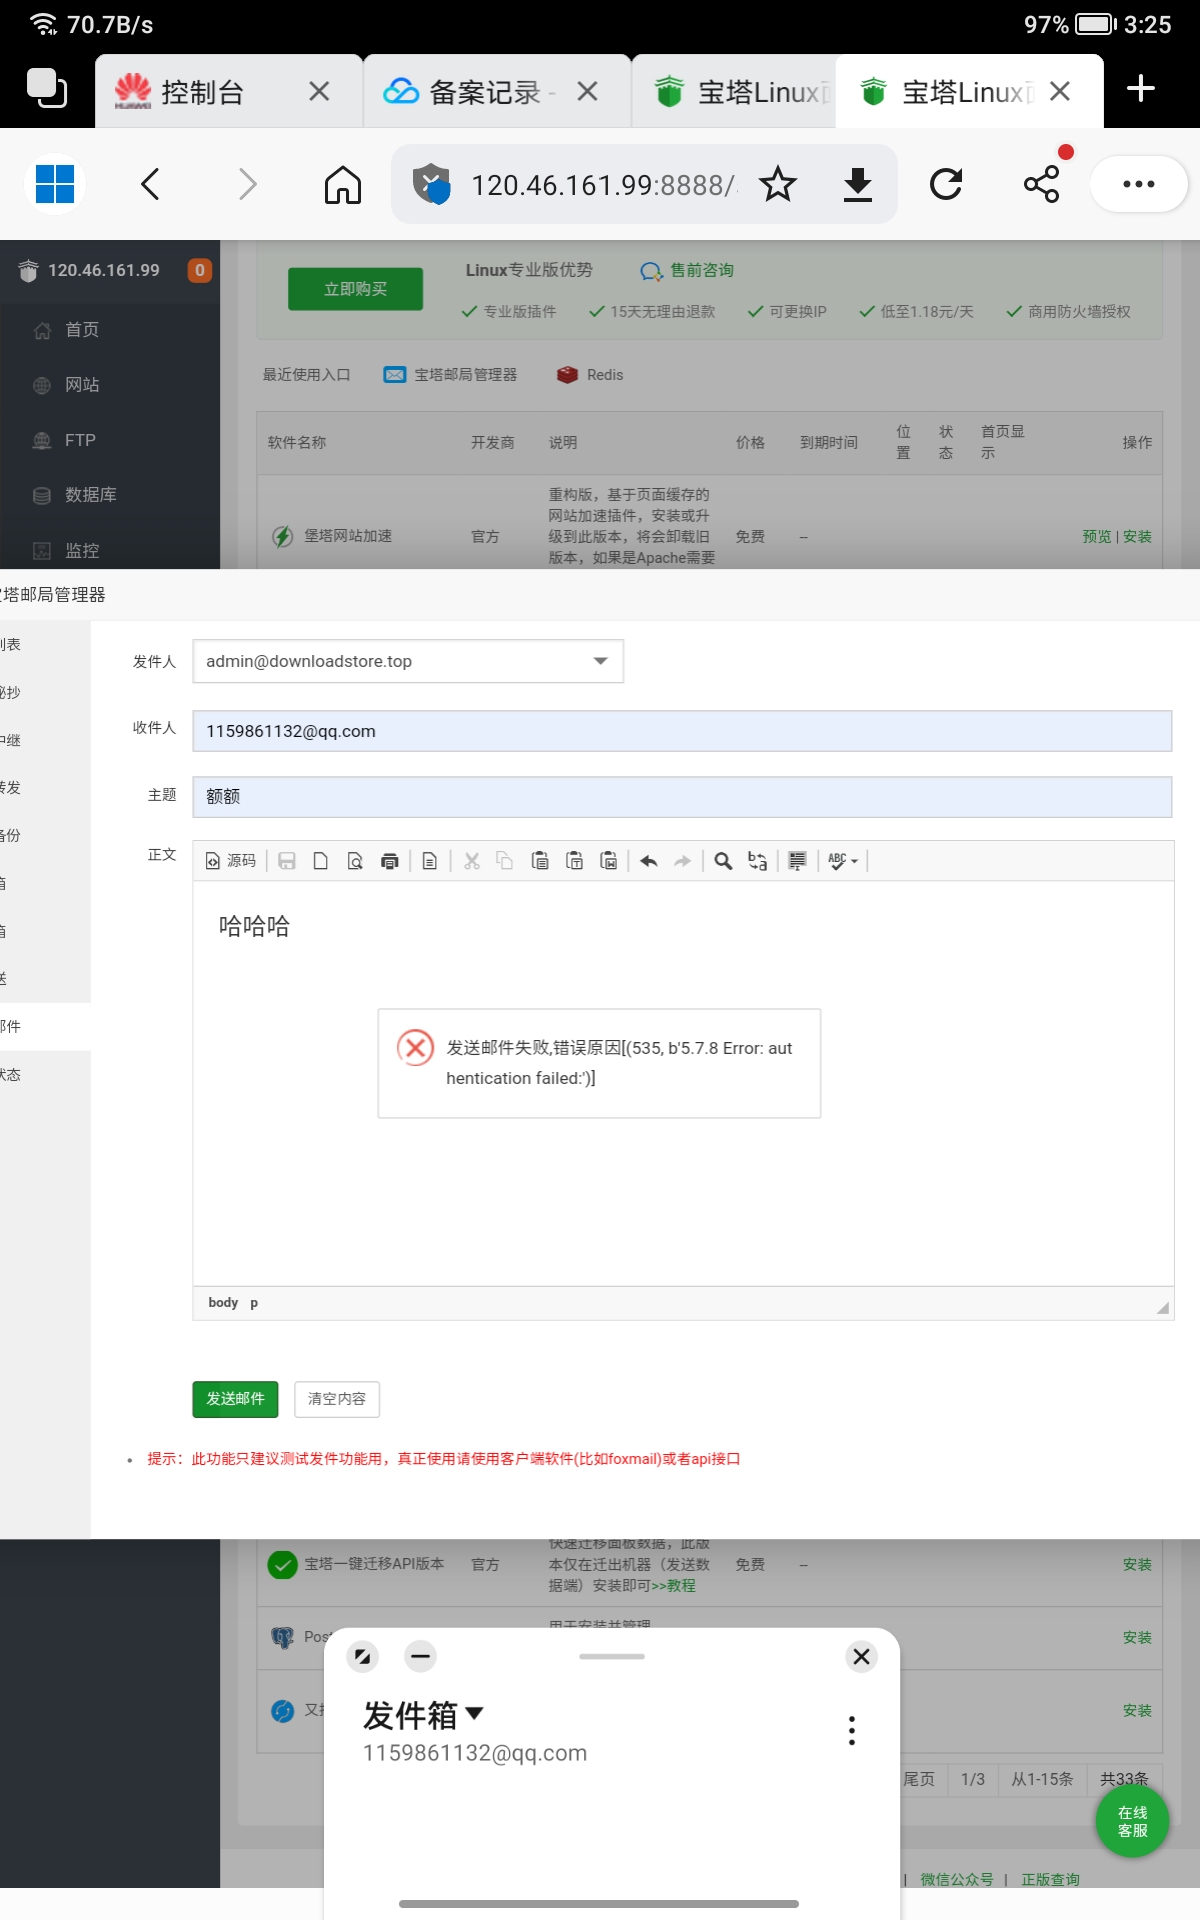
Task: Expand floating mail window to fullscreen
Action: [362, 1657]
